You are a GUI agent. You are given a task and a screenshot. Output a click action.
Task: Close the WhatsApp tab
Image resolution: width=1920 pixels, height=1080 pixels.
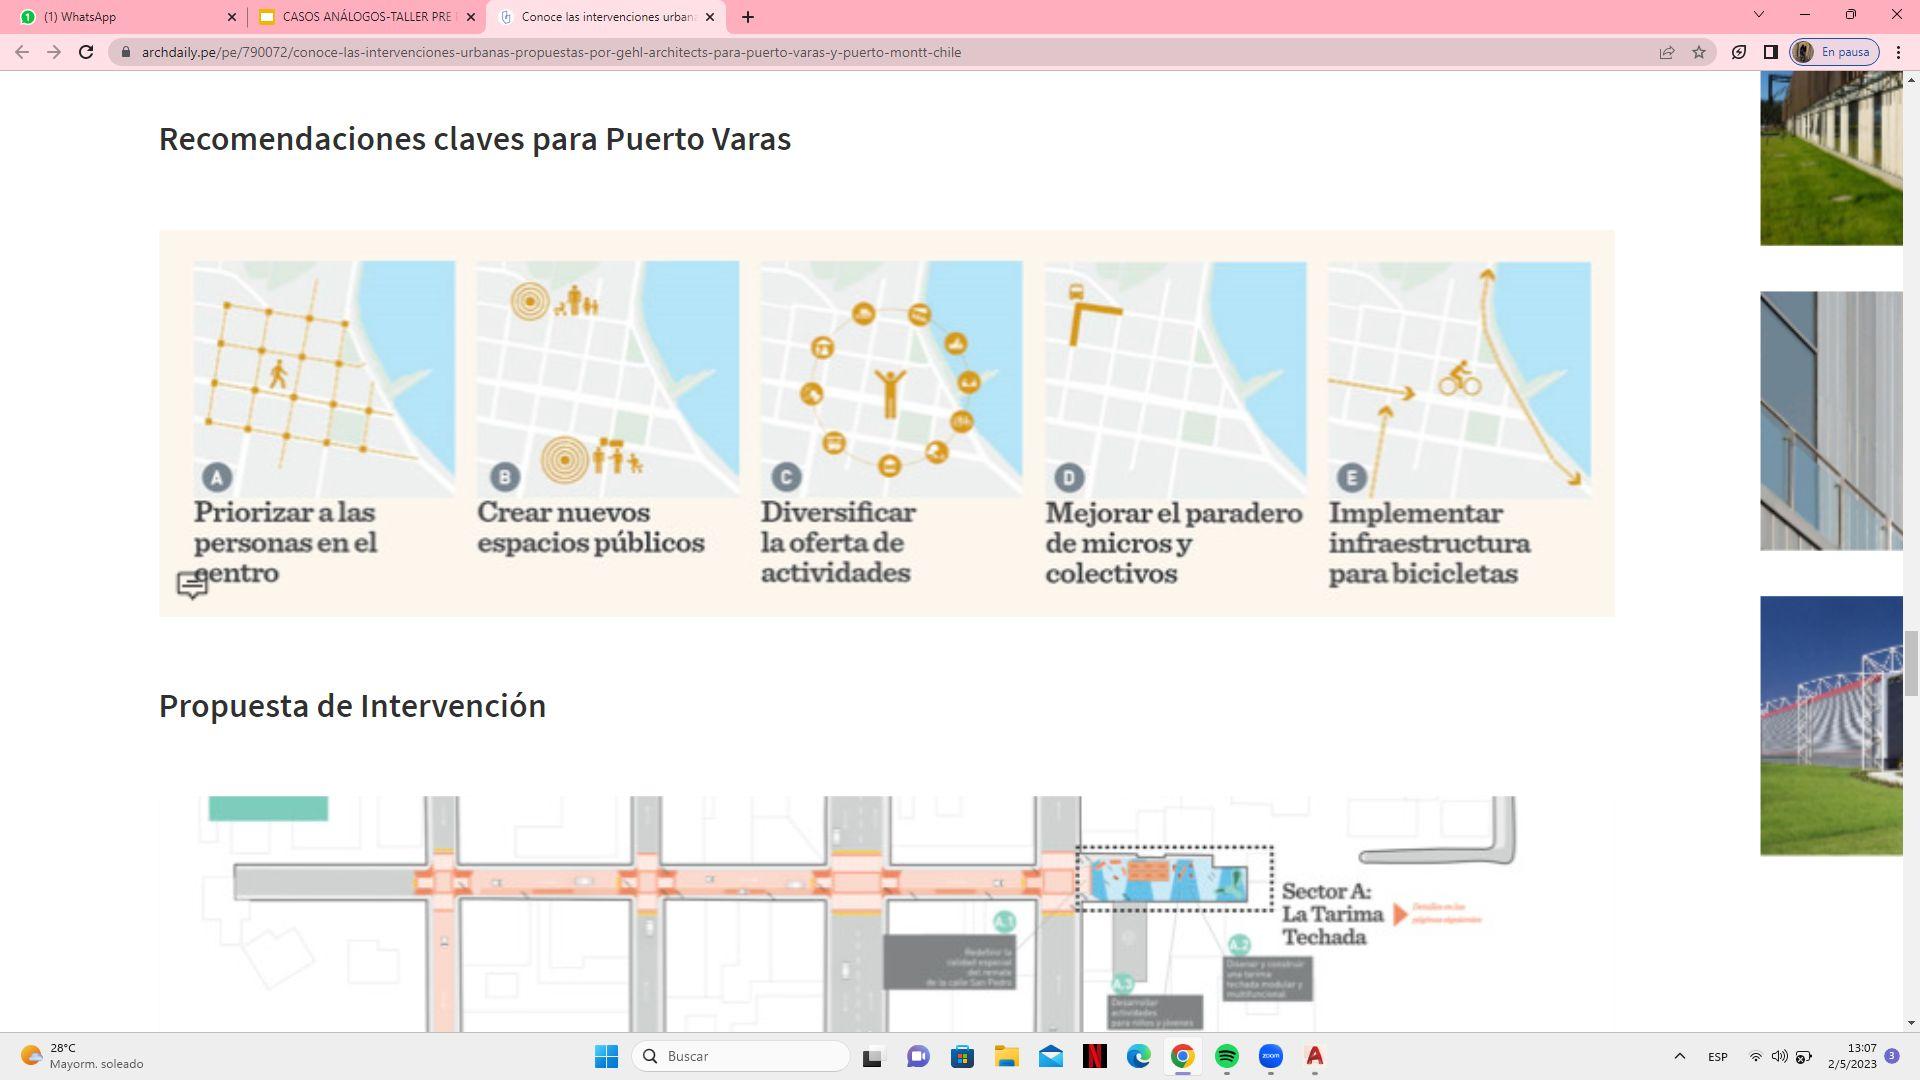(x=232, y=17)
